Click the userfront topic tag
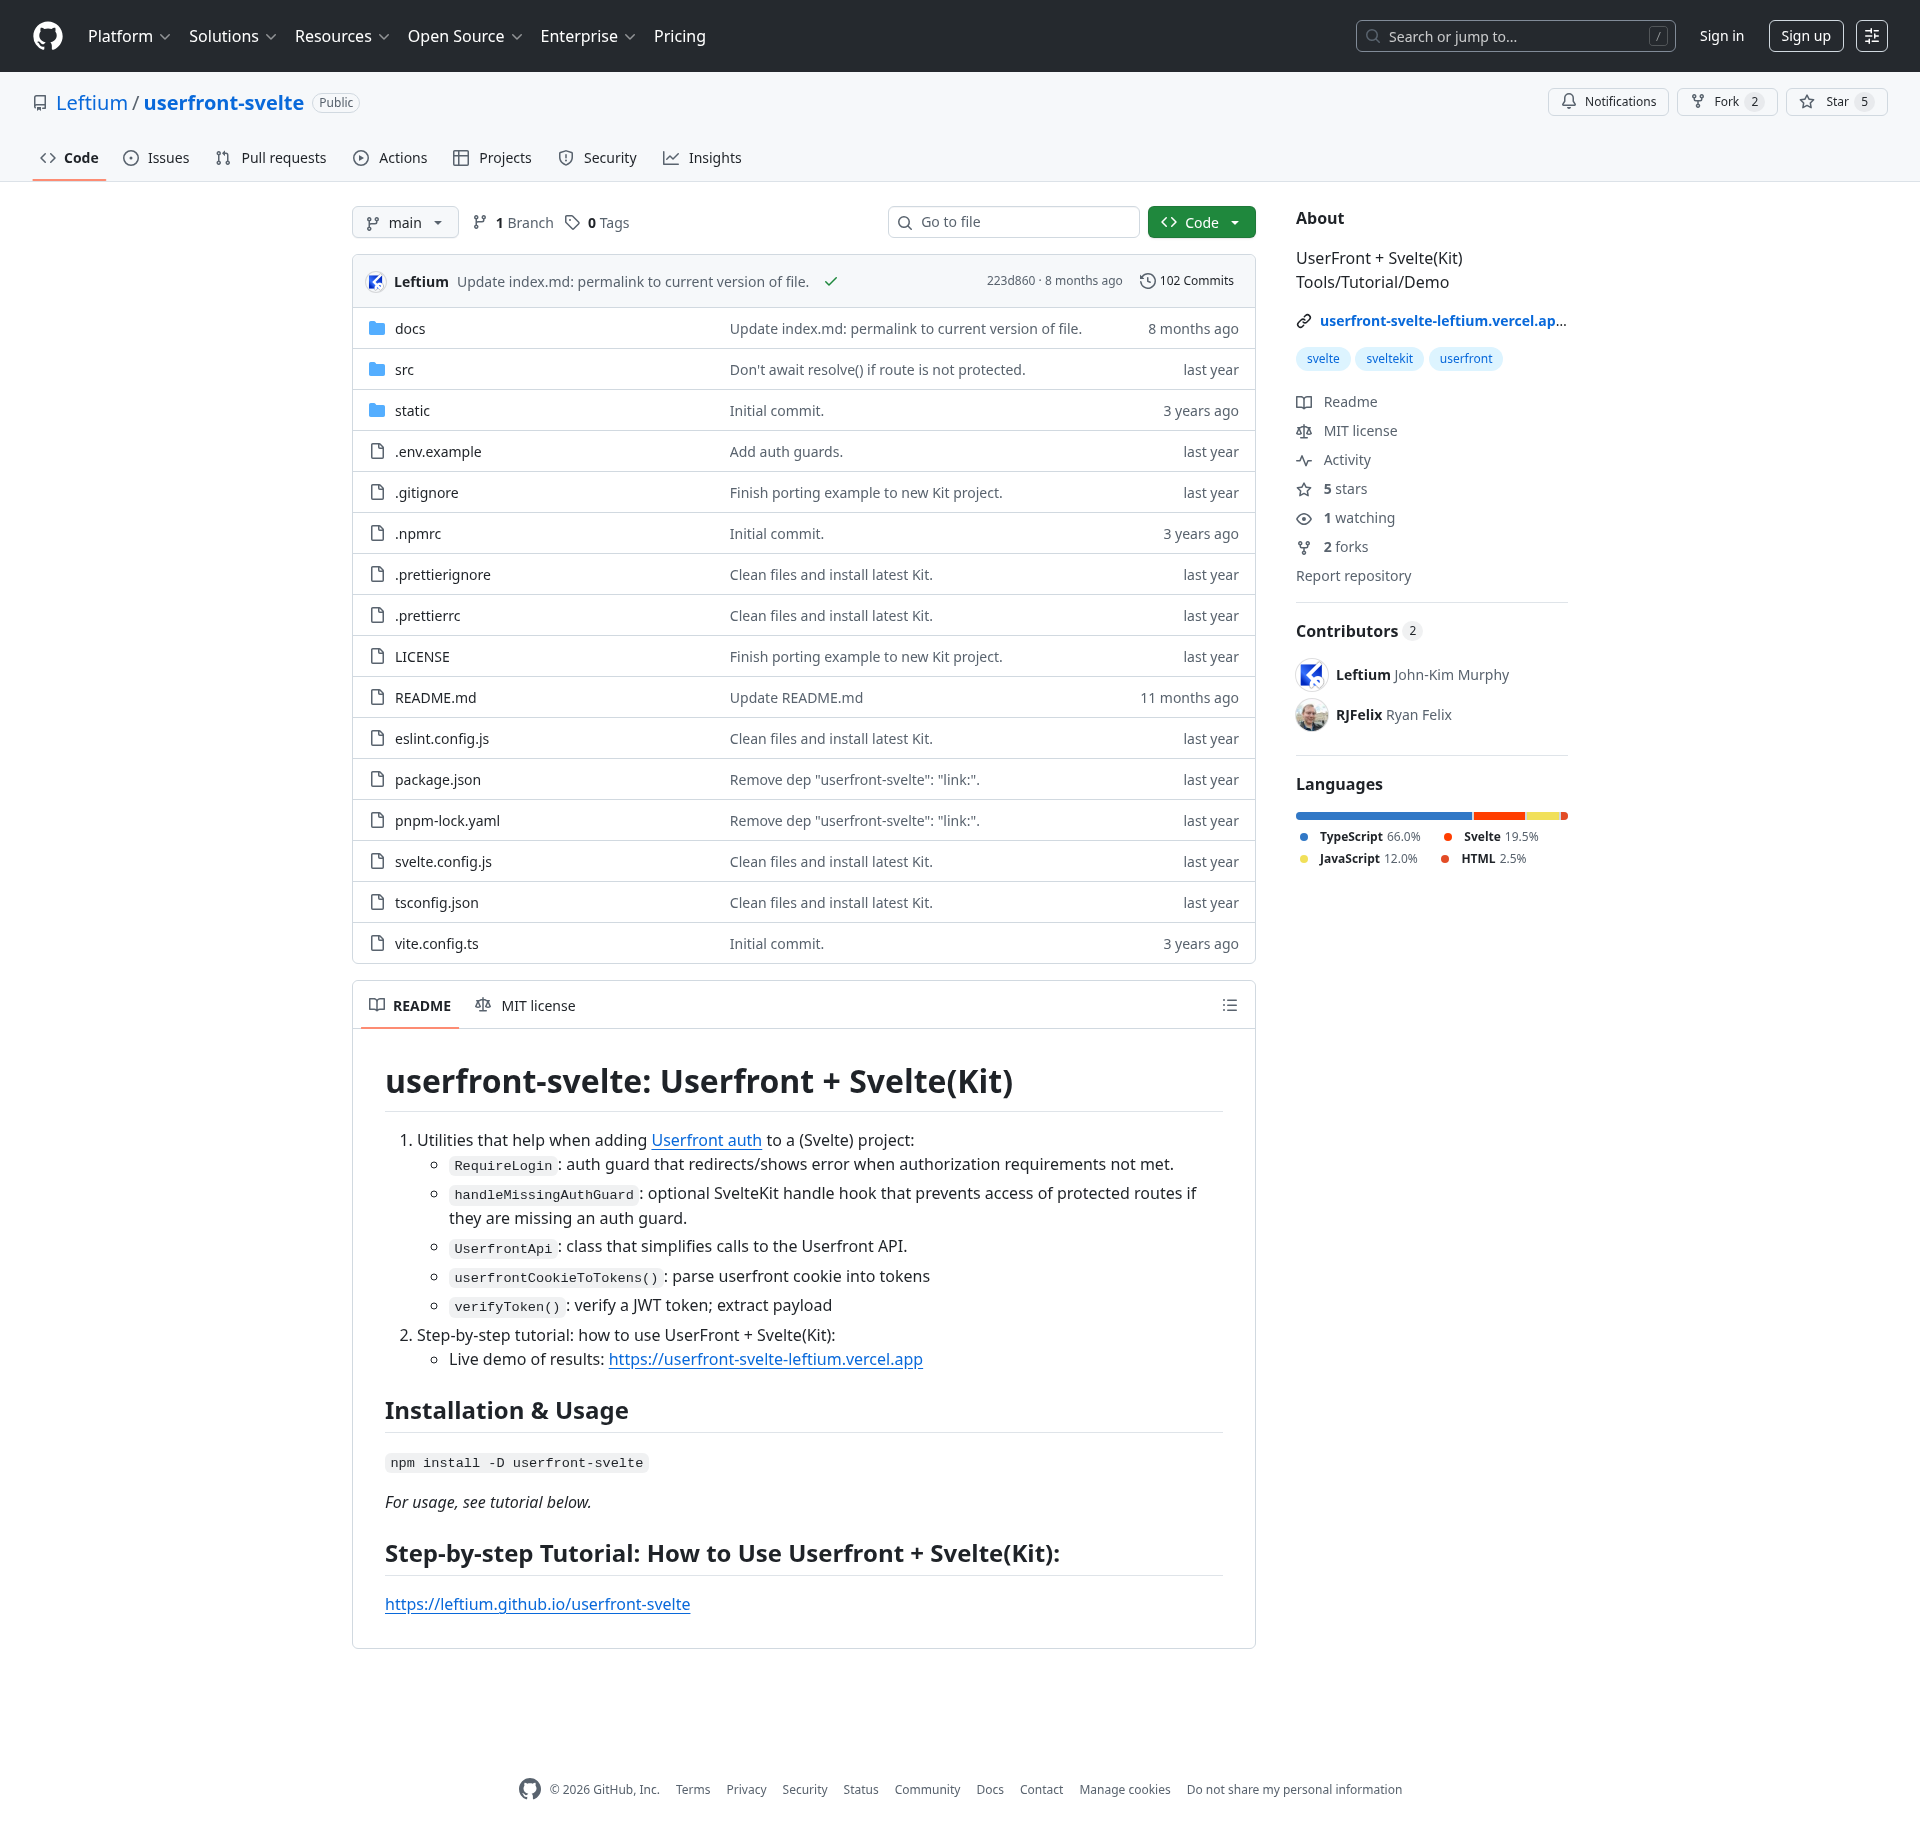 1466,359
